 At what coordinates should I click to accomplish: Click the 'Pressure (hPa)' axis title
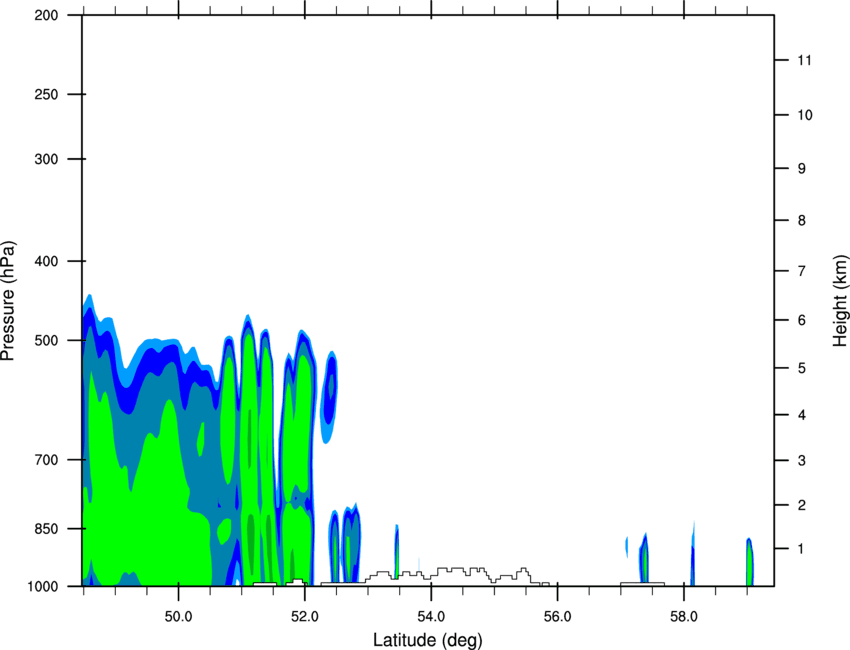coord(8,301)
